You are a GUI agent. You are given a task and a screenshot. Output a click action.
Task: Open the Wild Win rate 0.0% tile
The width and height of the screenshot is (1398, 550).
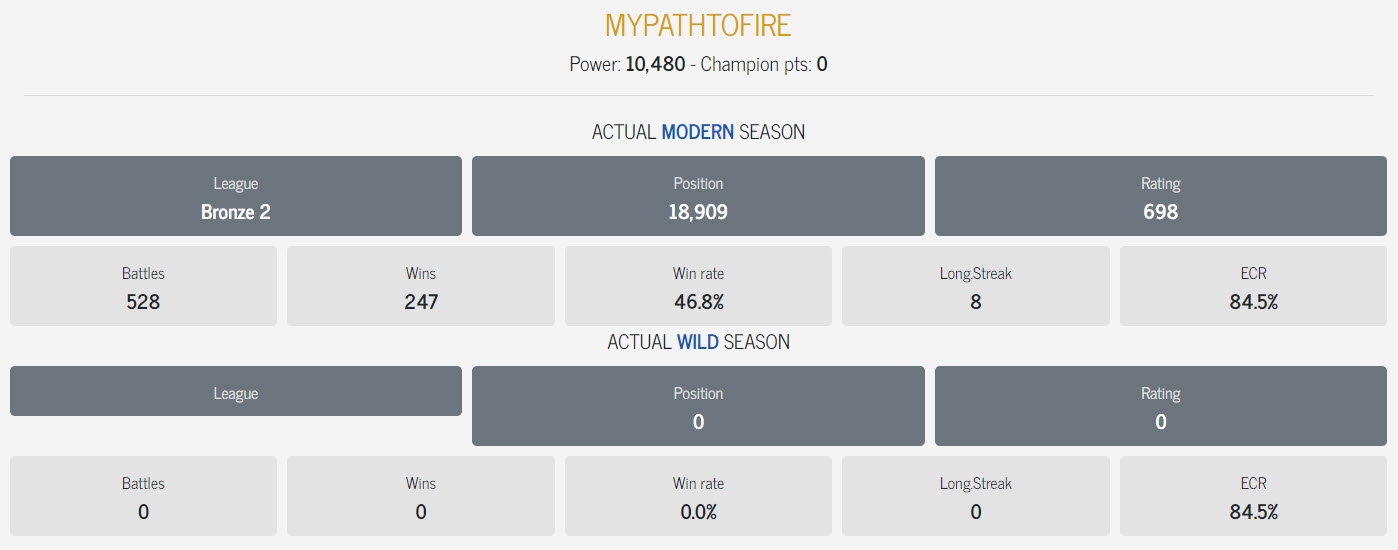tap(698, 496)
